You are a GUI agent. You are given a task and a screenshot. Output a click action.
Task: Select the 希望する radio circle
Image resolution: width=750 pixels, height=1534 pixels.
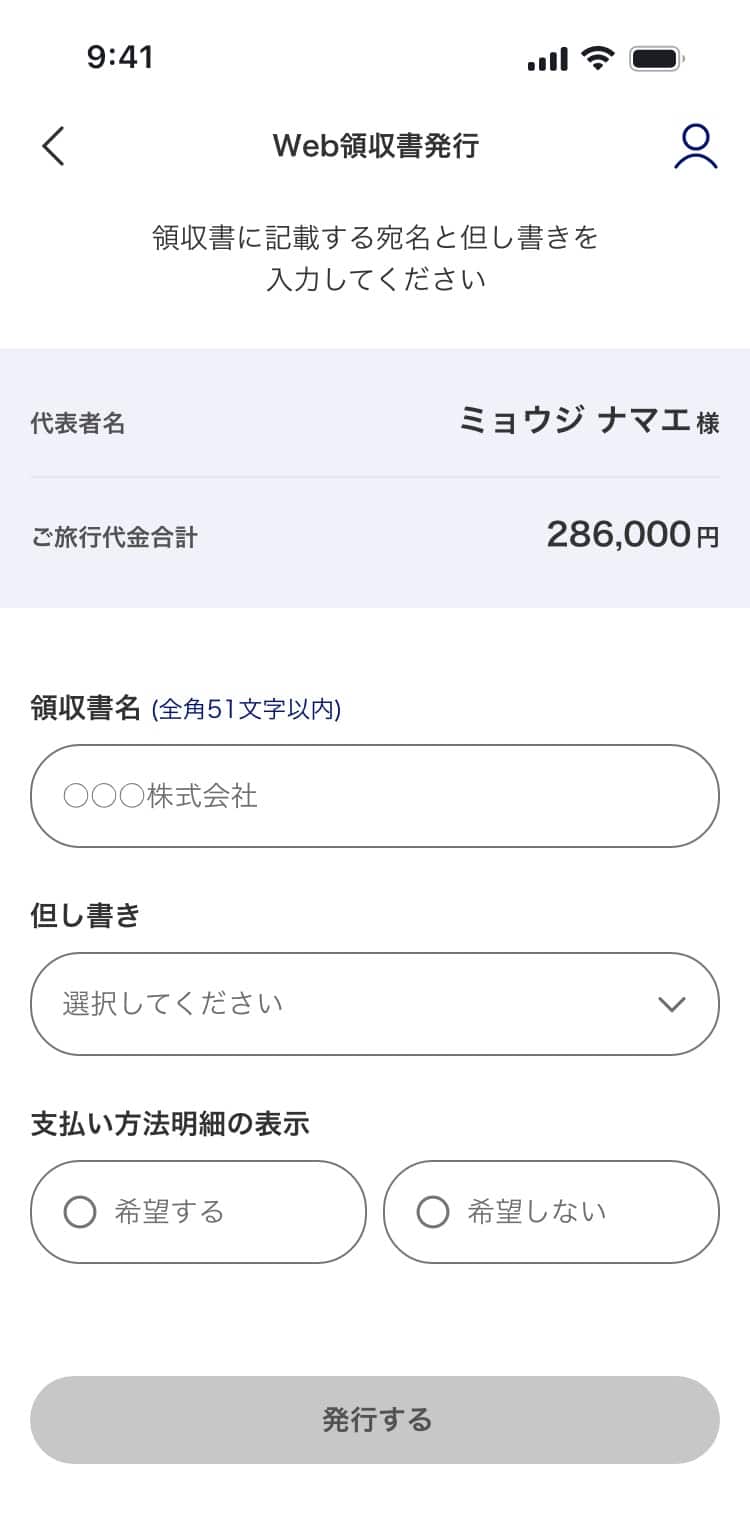click(x=80, y=1212)
